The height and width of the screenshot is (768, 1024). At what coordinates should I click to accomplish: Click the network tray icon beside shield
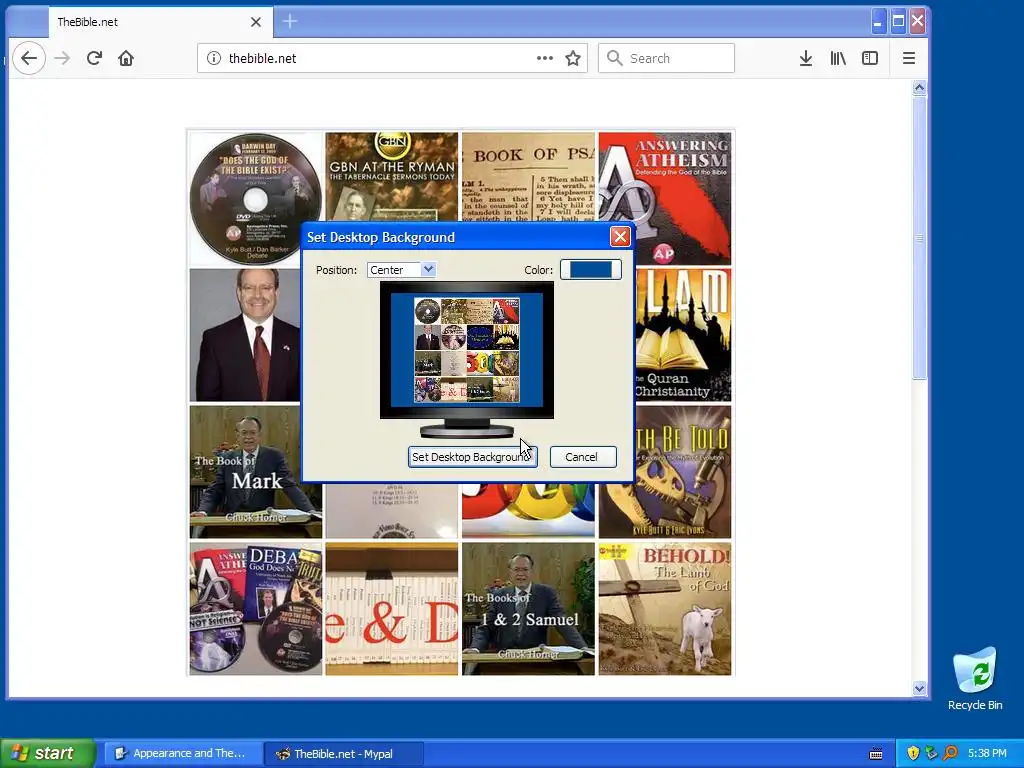point(931,753)
